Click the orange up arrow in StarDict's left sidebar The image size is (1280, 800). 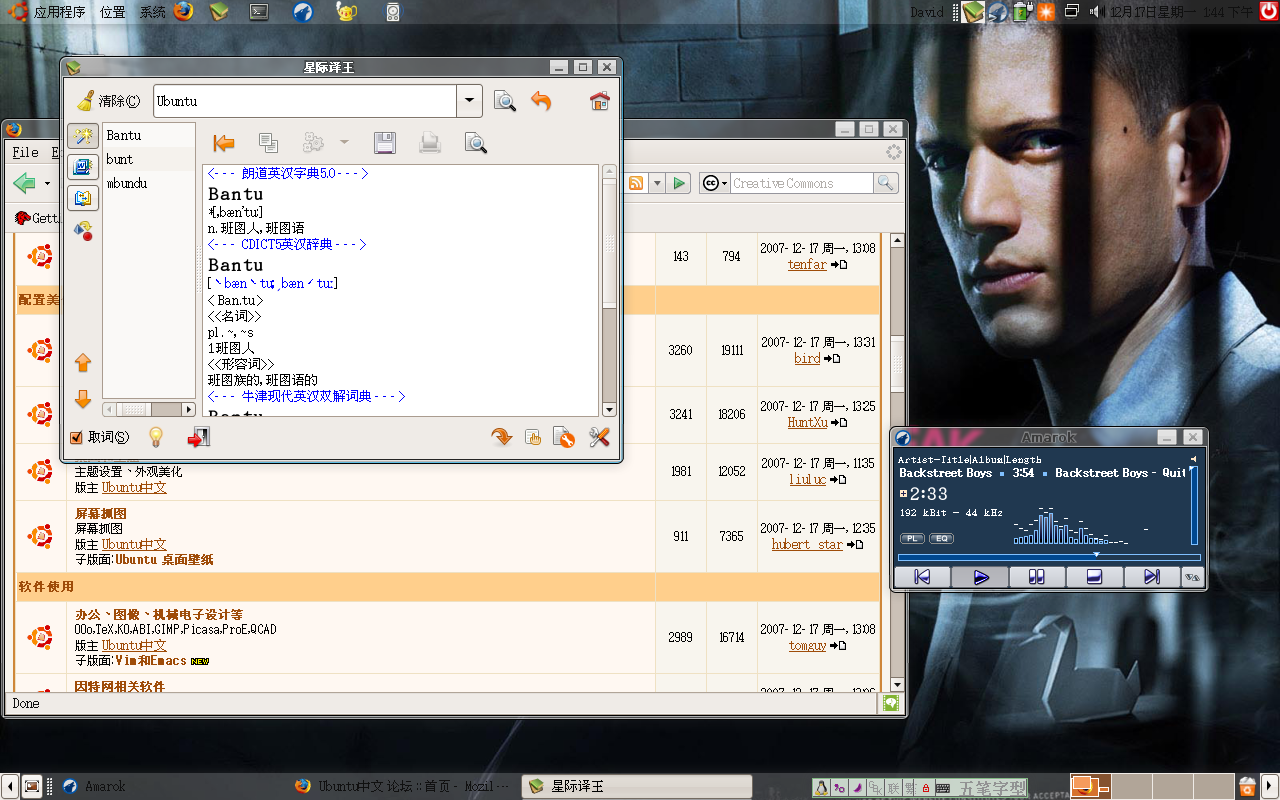pos(83,363)
